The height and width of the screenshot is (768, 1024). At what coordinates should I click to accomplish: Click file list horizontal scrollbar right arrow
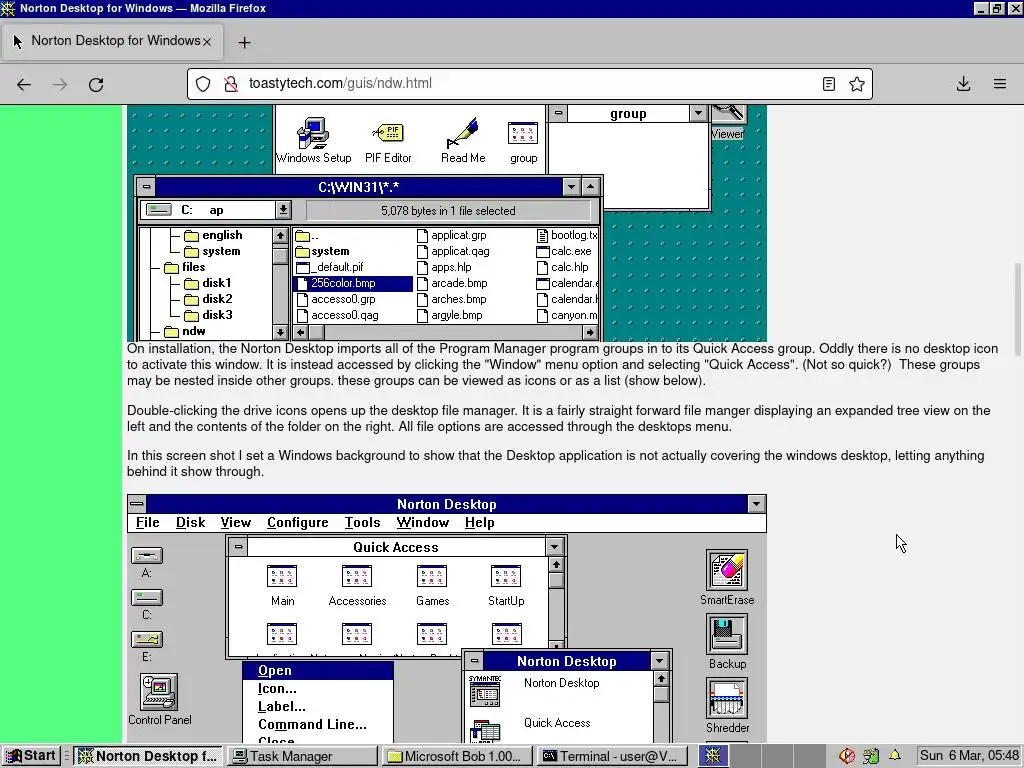coord(589,332)
